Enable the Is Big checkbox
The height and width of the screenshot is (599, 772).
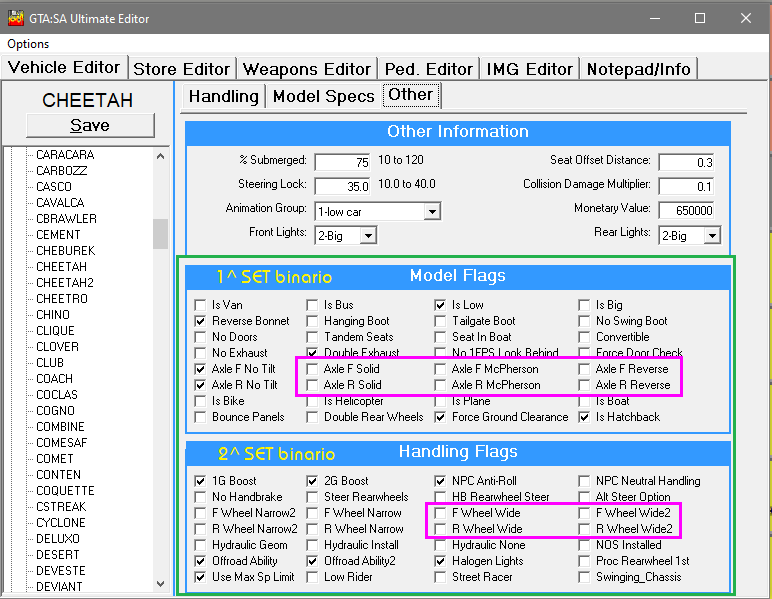pyautogui.click(x=584, y=305)
